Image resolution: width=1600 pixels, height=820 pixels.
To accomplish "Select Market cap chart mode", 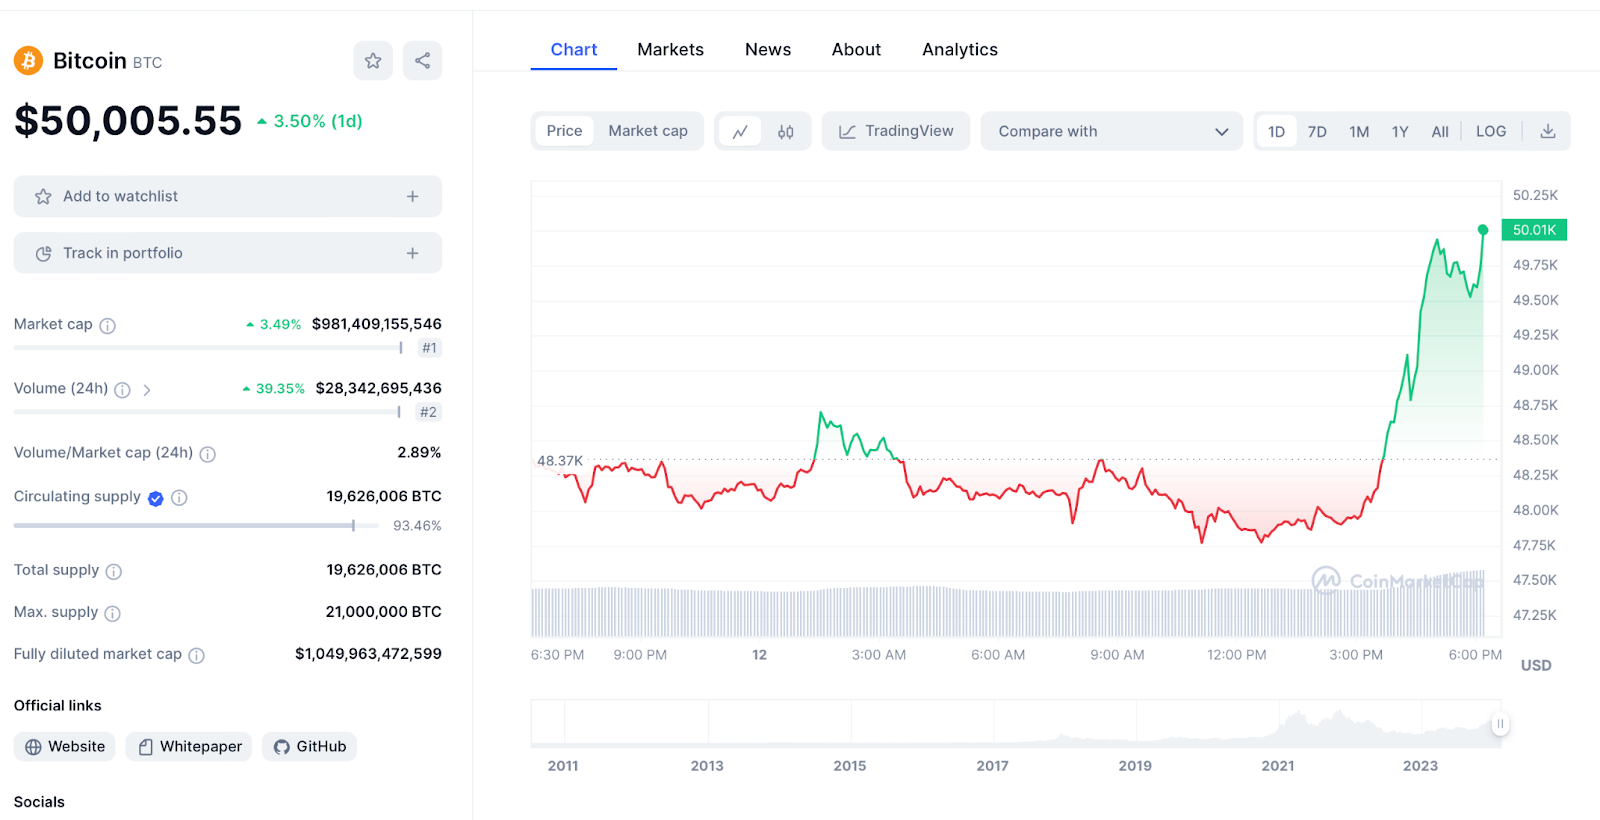I will click(648, 132).
